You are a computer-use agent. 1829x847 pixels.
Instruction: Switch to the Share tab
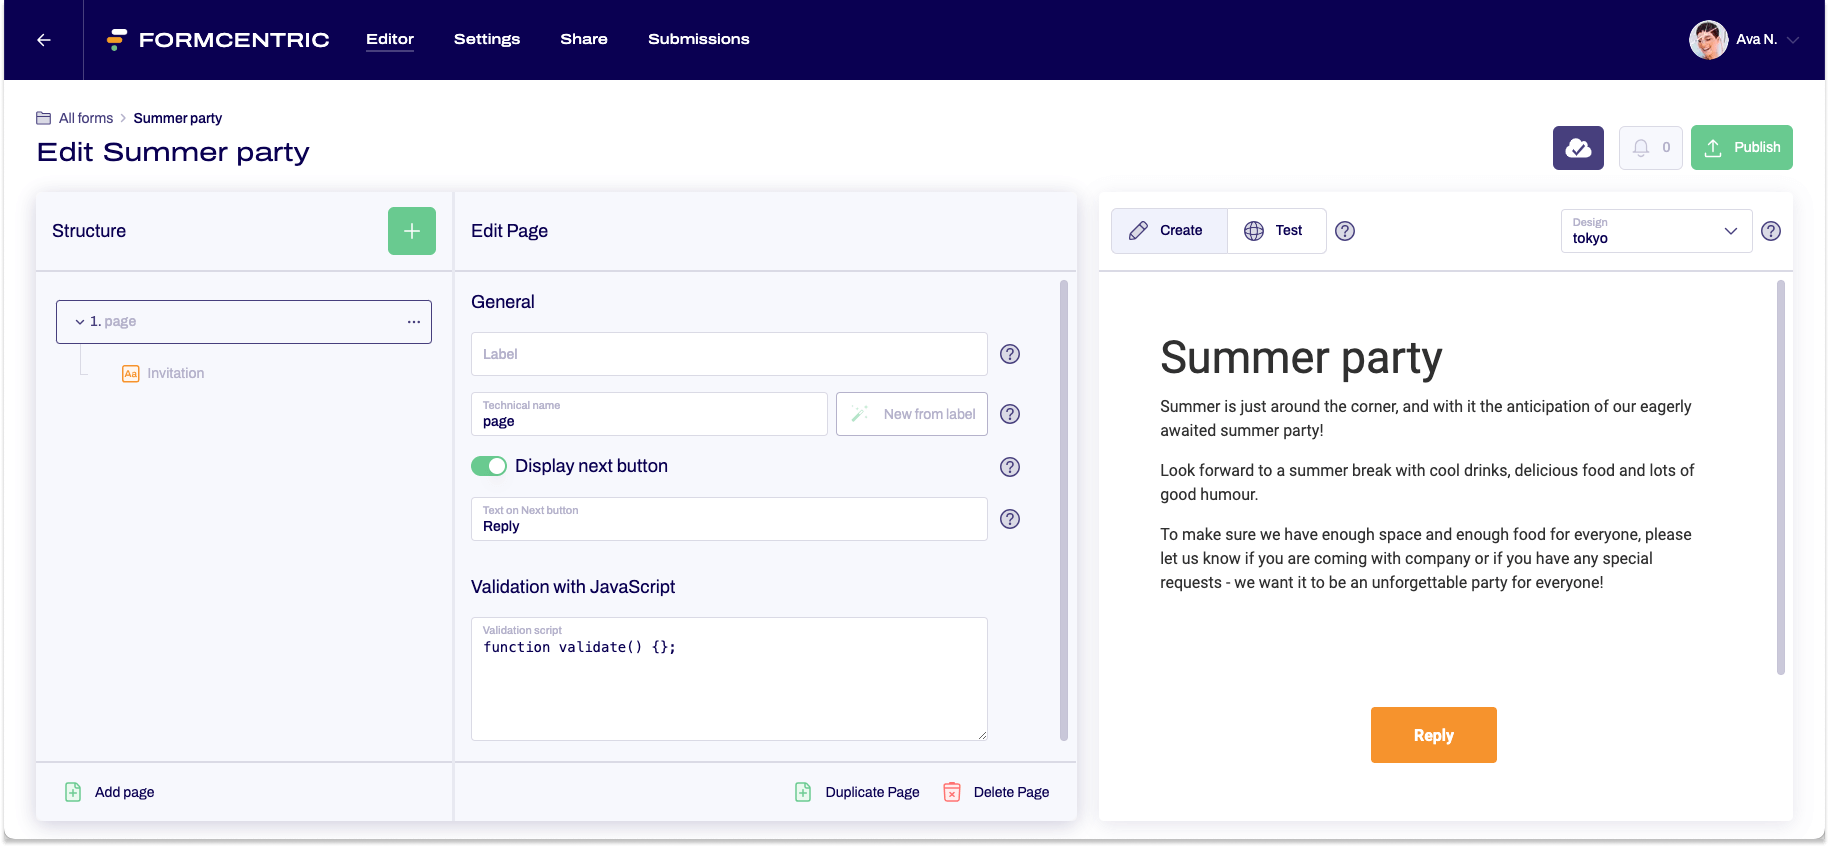[584, 39]
